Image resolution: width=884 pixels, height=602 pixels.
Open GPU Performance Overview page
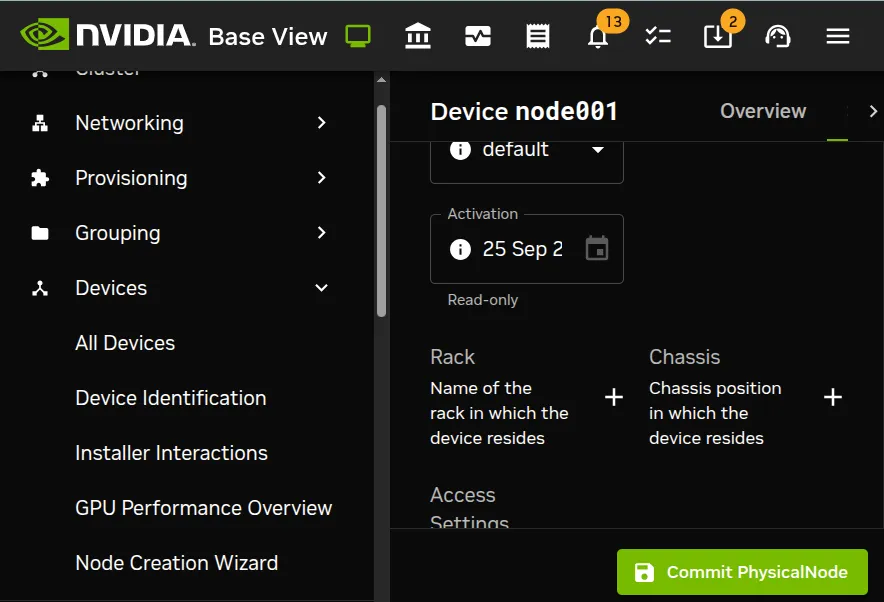(204, 508)
